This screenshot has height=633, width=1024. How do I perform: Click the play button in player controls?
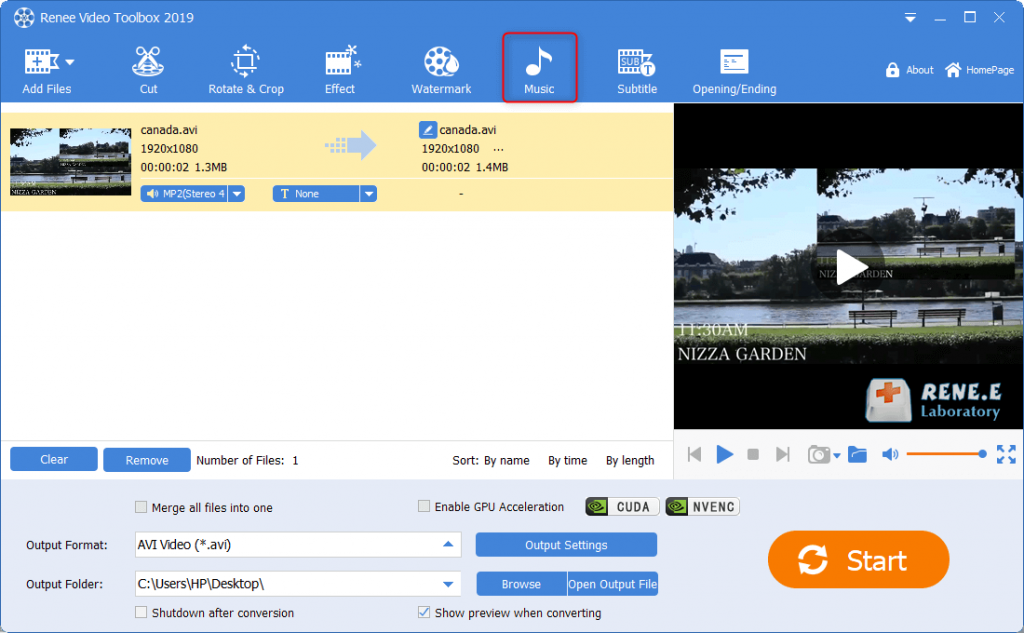724,454
